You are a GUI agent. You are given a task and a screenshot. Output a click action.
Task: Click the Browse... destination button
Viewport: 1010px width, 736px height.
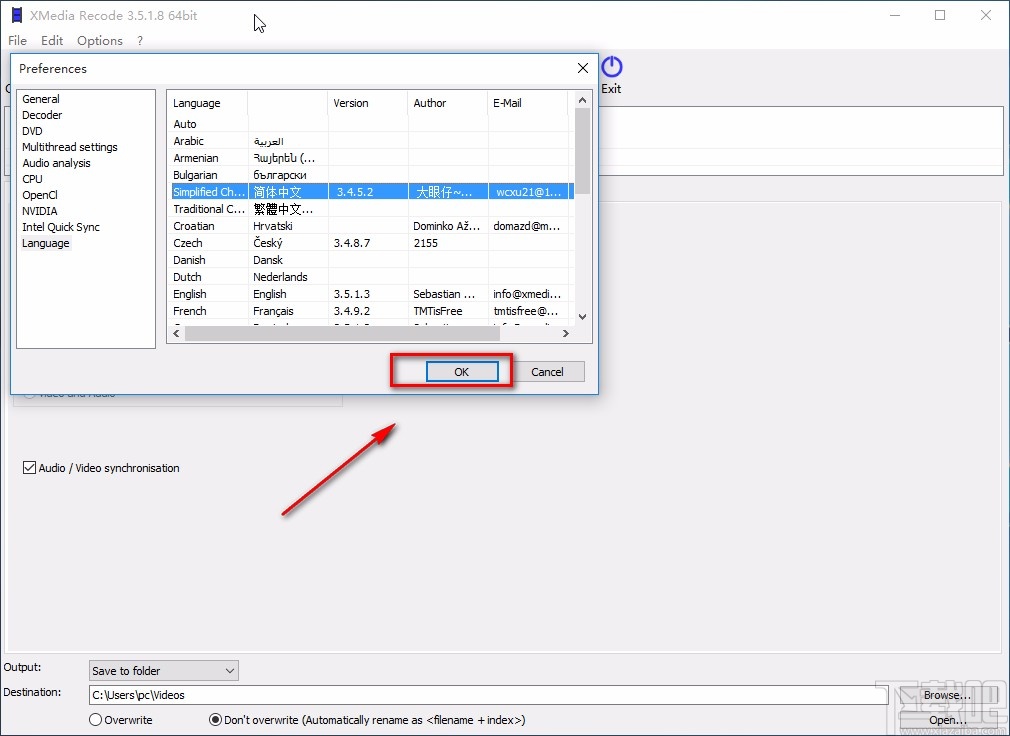coord(946,694)
